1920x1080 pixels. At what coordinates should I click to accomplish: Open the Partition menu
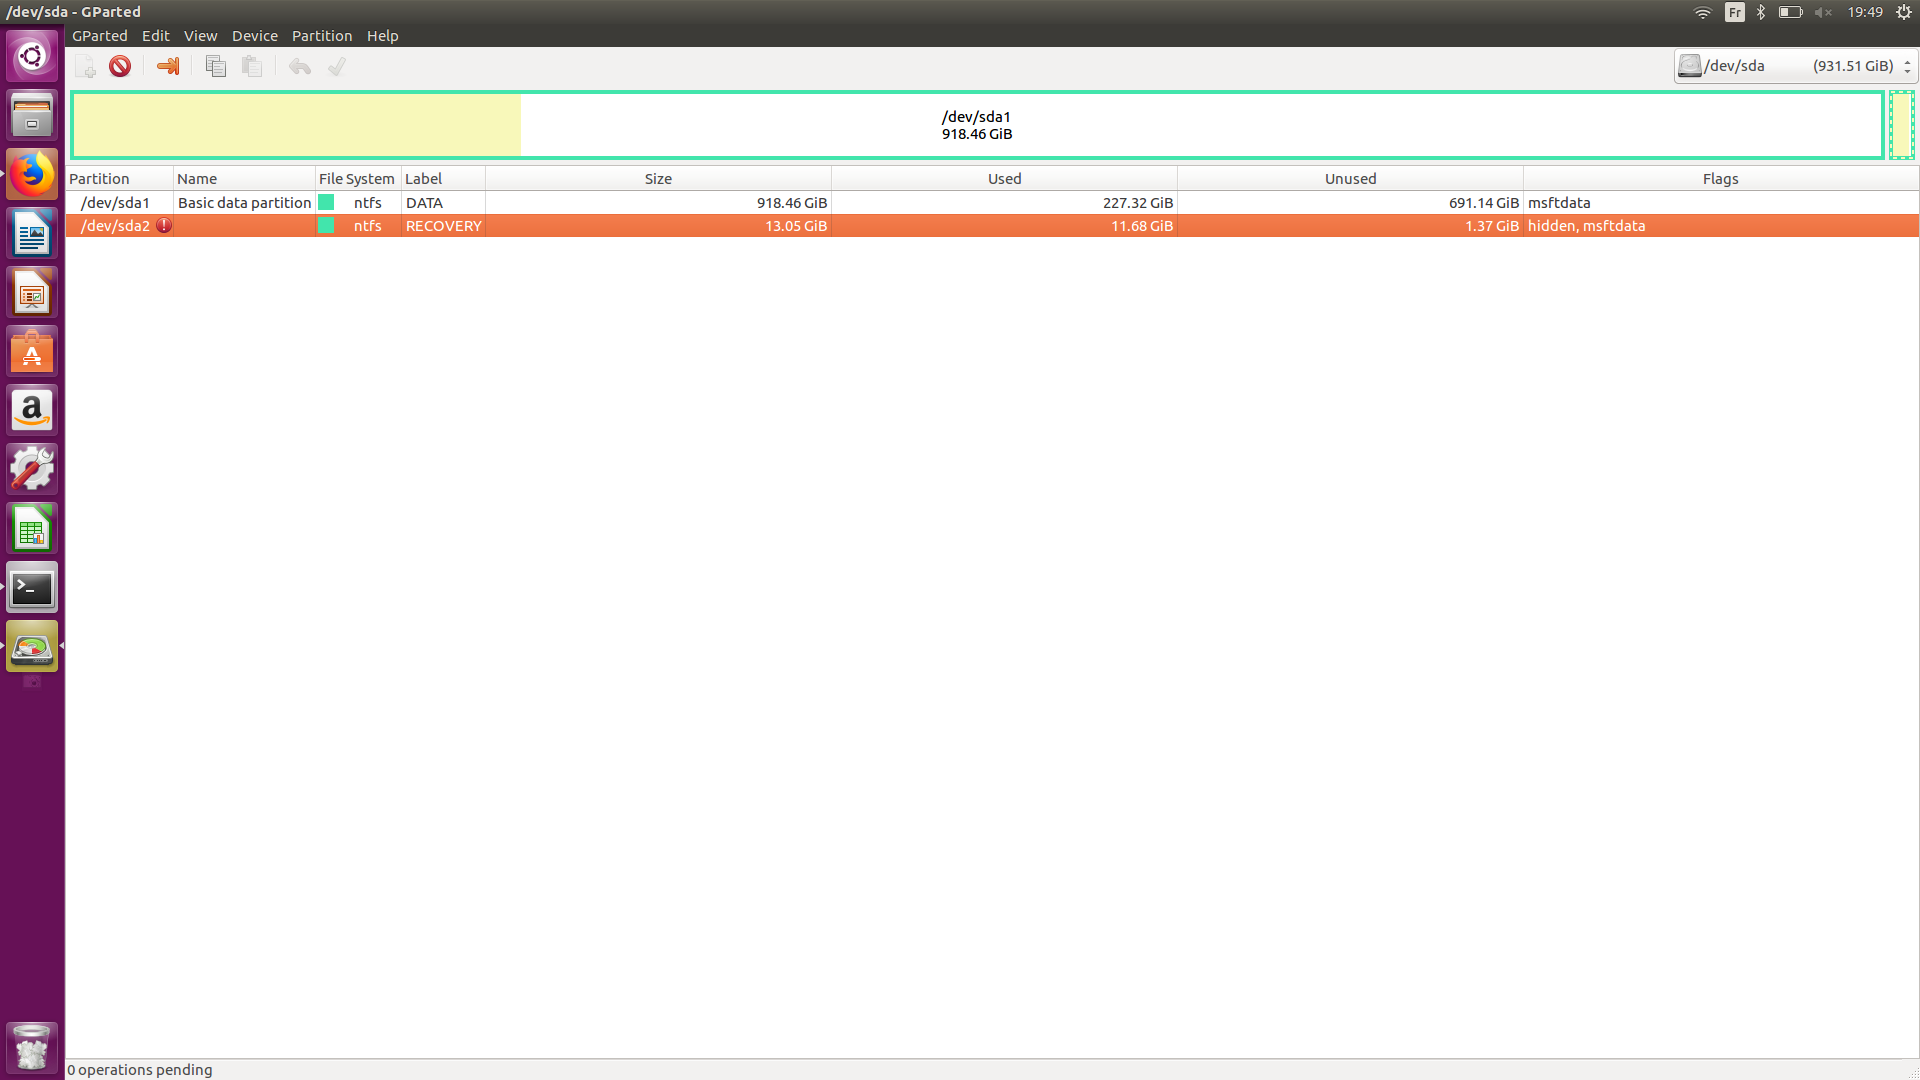[x=321, y=36]
